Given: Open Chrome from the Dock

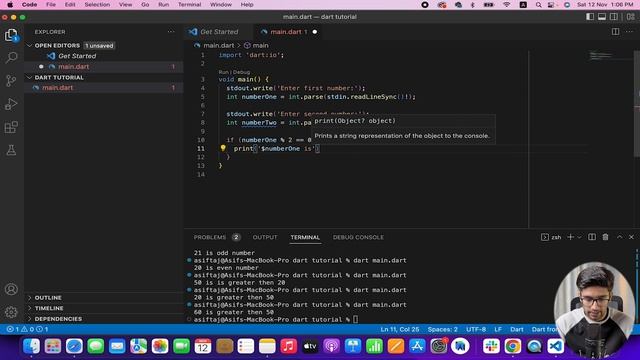Looking at the screenshot, I should pyautogui.click(x=512, y=347).
